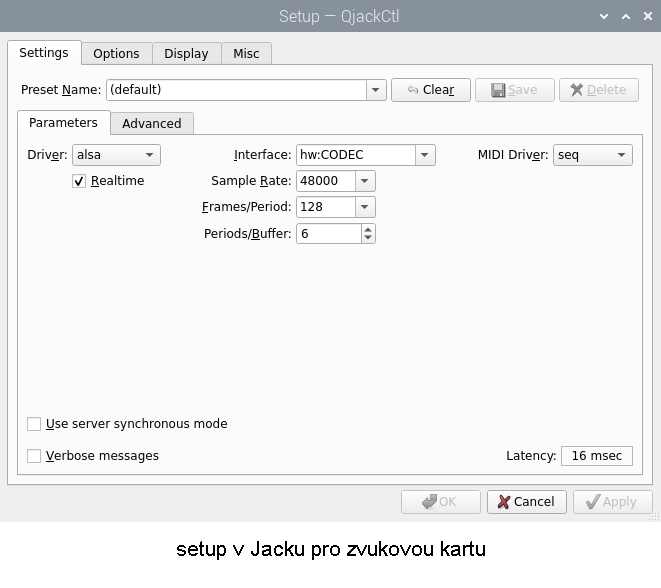
Task: Click the Delete preset button
Action: (x=599, y=90)
